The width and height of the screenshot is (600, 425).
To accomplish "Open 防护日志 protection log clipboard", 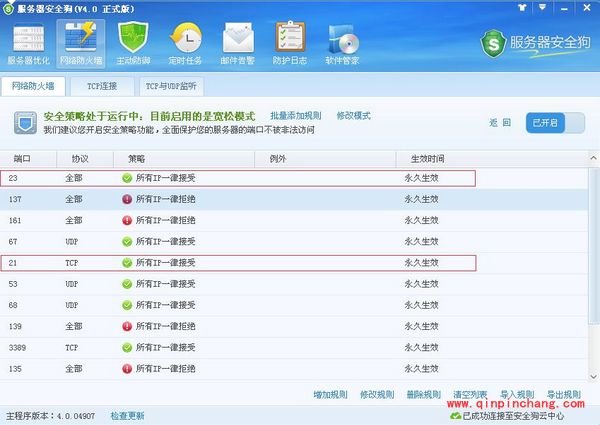I will (x=290, y=44).
